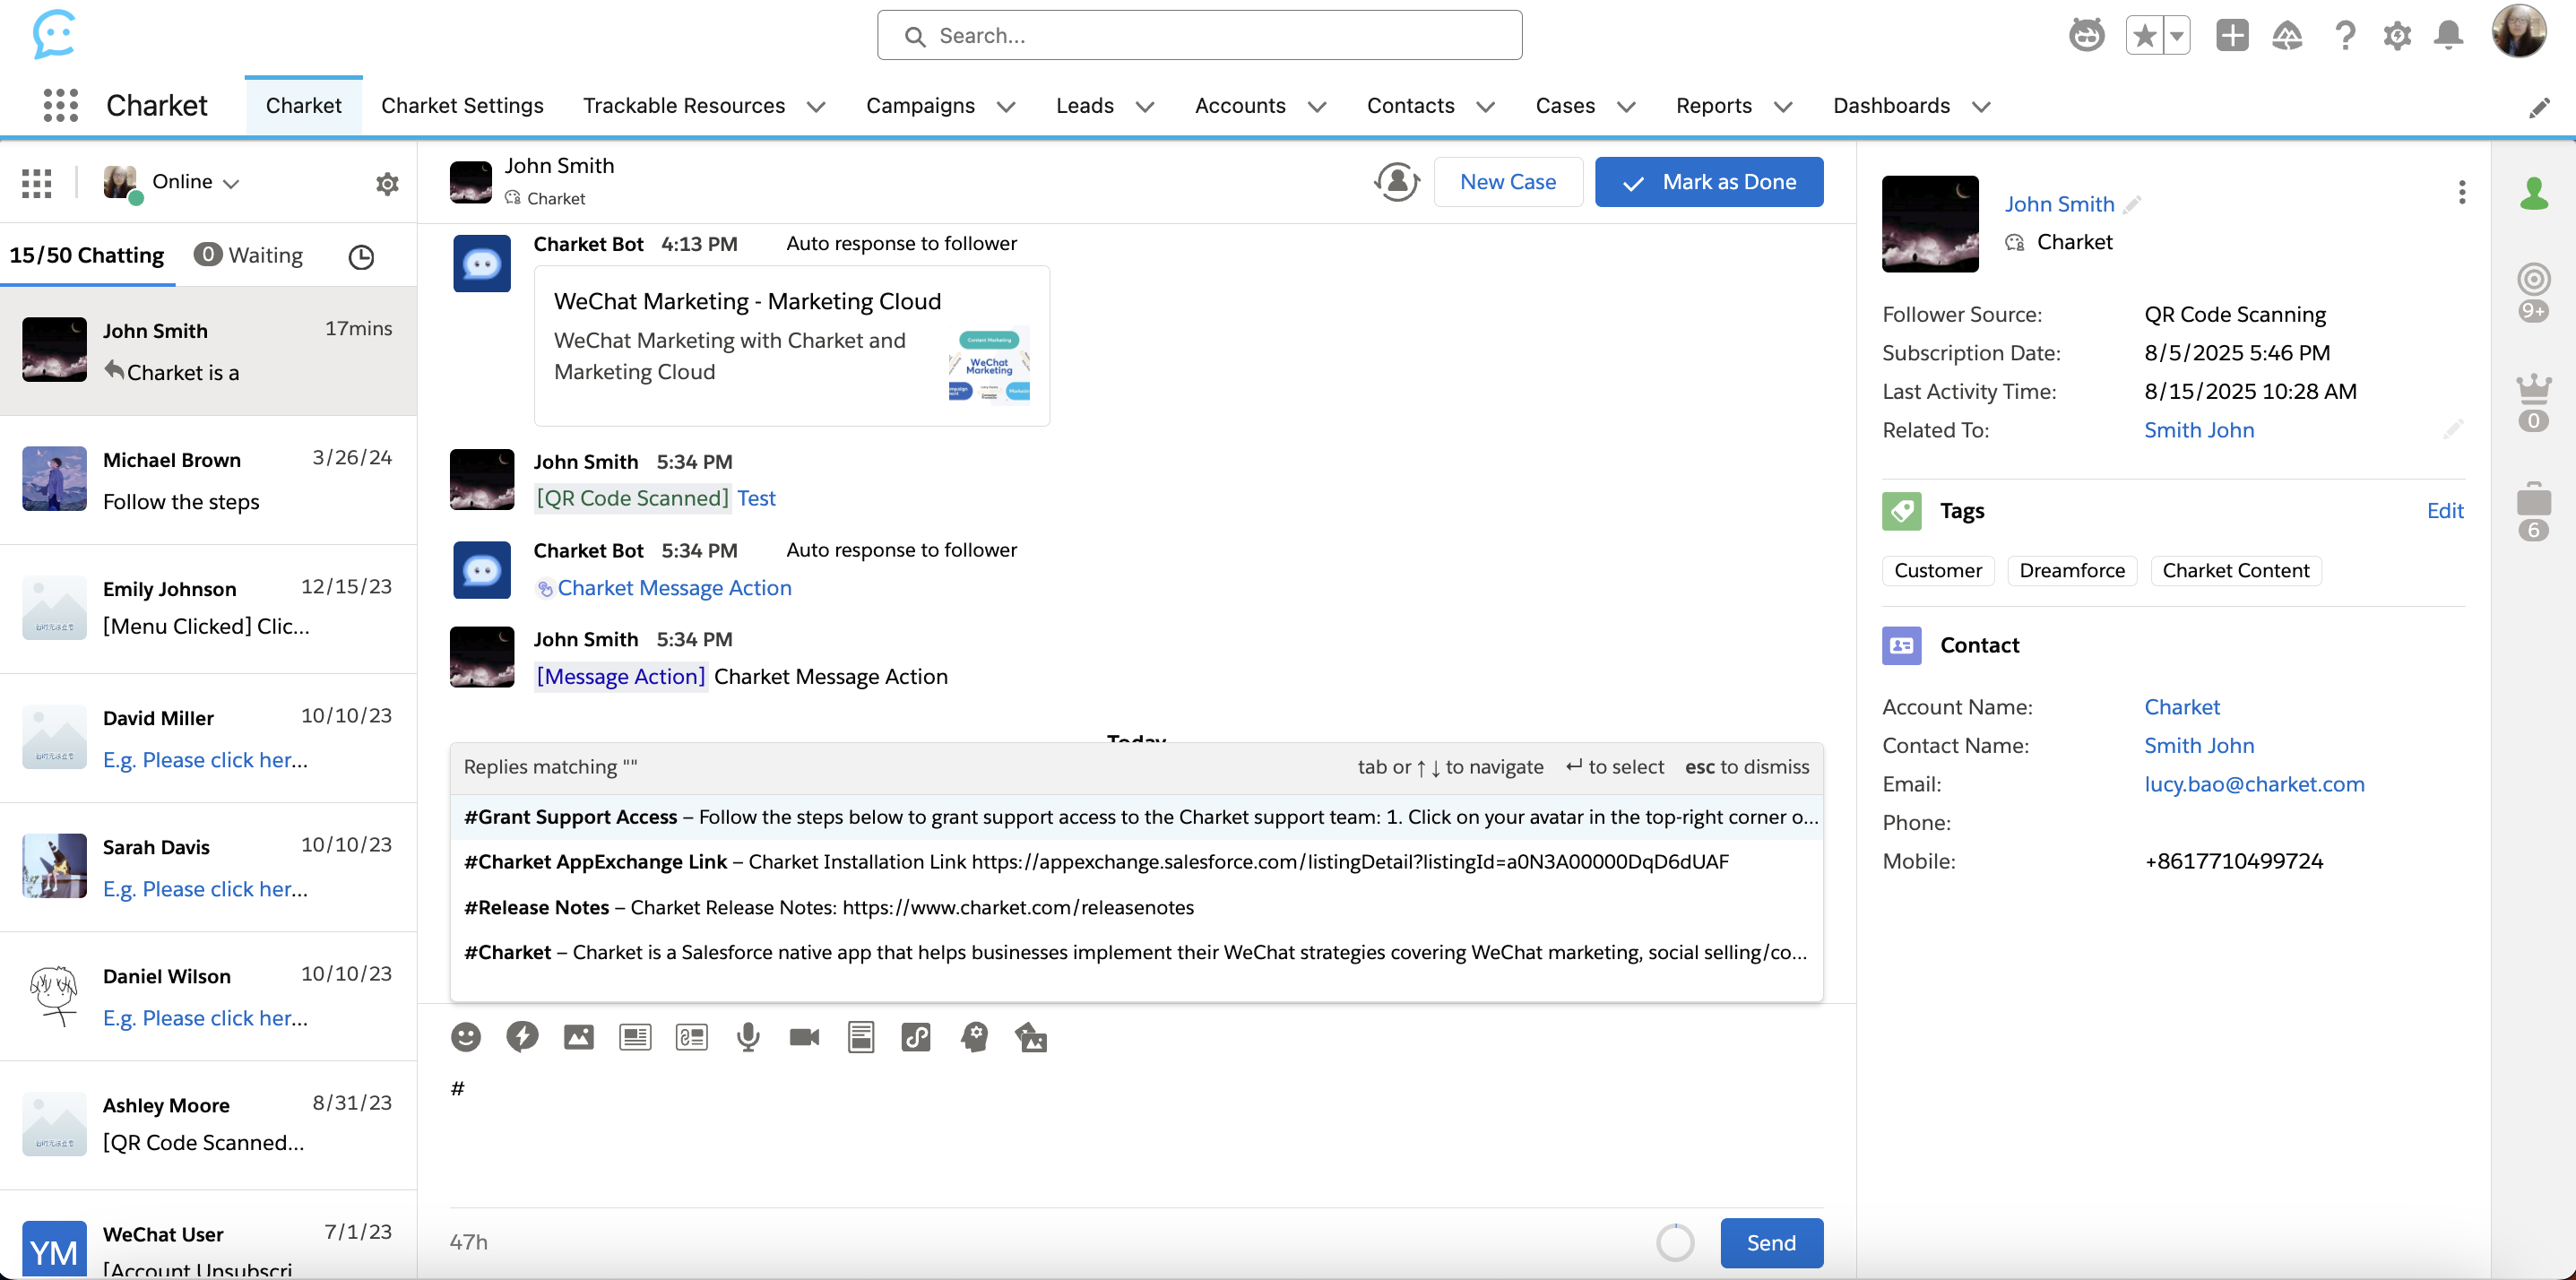Viewport: 2576px width, 1280px height.
Task: Open the image attachment icon
Action: pos(579,1037)
